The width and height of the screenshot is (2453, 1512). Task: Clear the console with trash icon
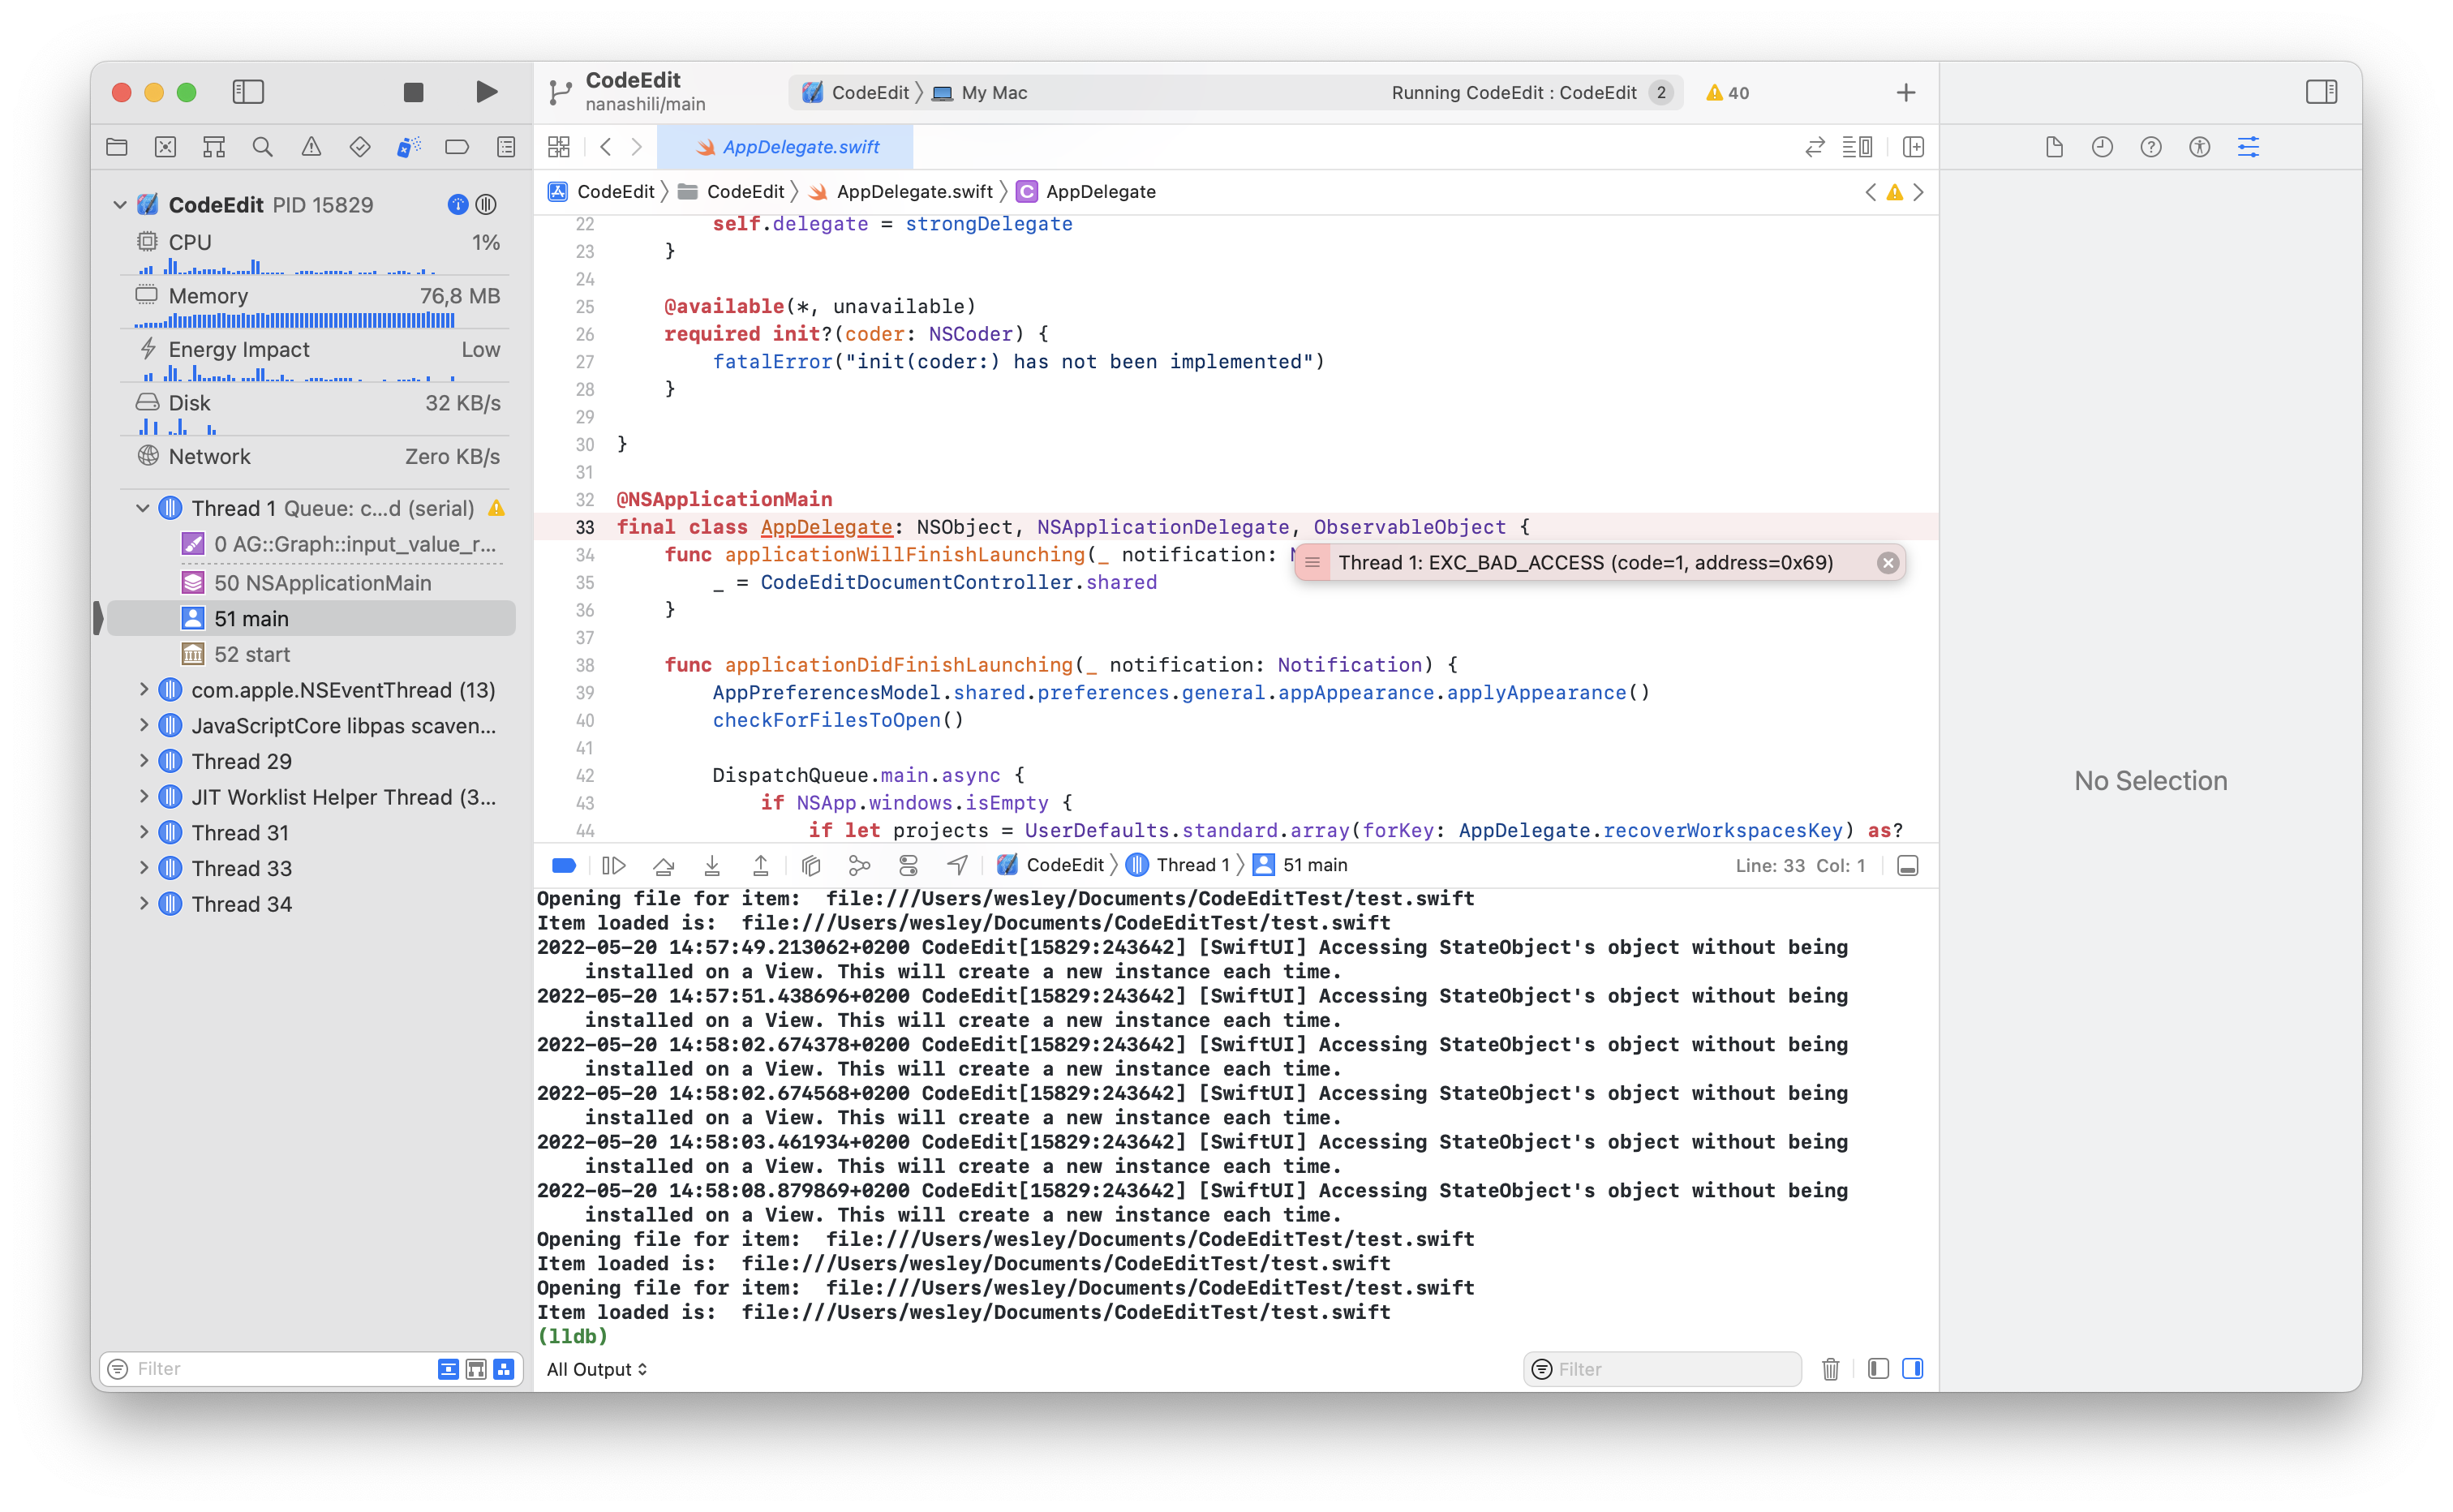pyautogui.click(x=1830, y=1369)
